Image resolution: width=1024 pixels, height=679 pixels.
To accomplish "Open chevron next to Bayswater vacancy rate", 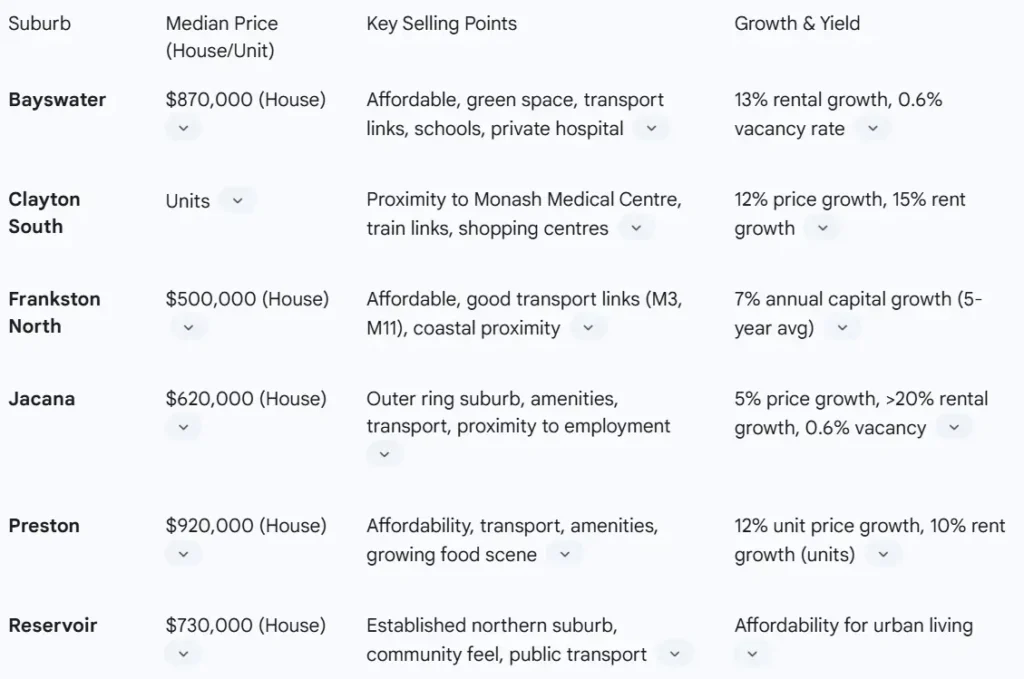I will pyautogui.click(x=872, y=128).
